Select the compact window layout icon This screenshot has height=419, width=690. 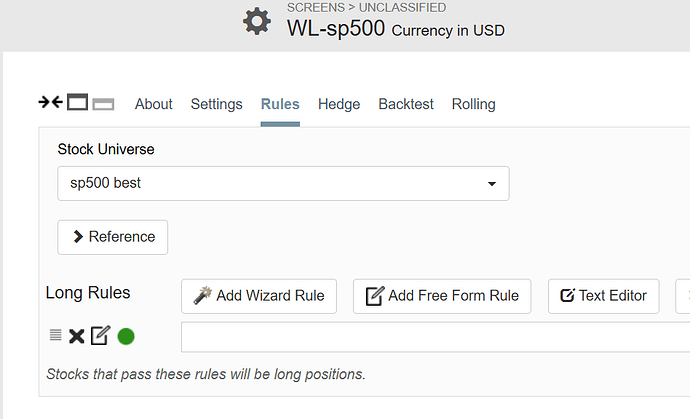click(103, 104)
